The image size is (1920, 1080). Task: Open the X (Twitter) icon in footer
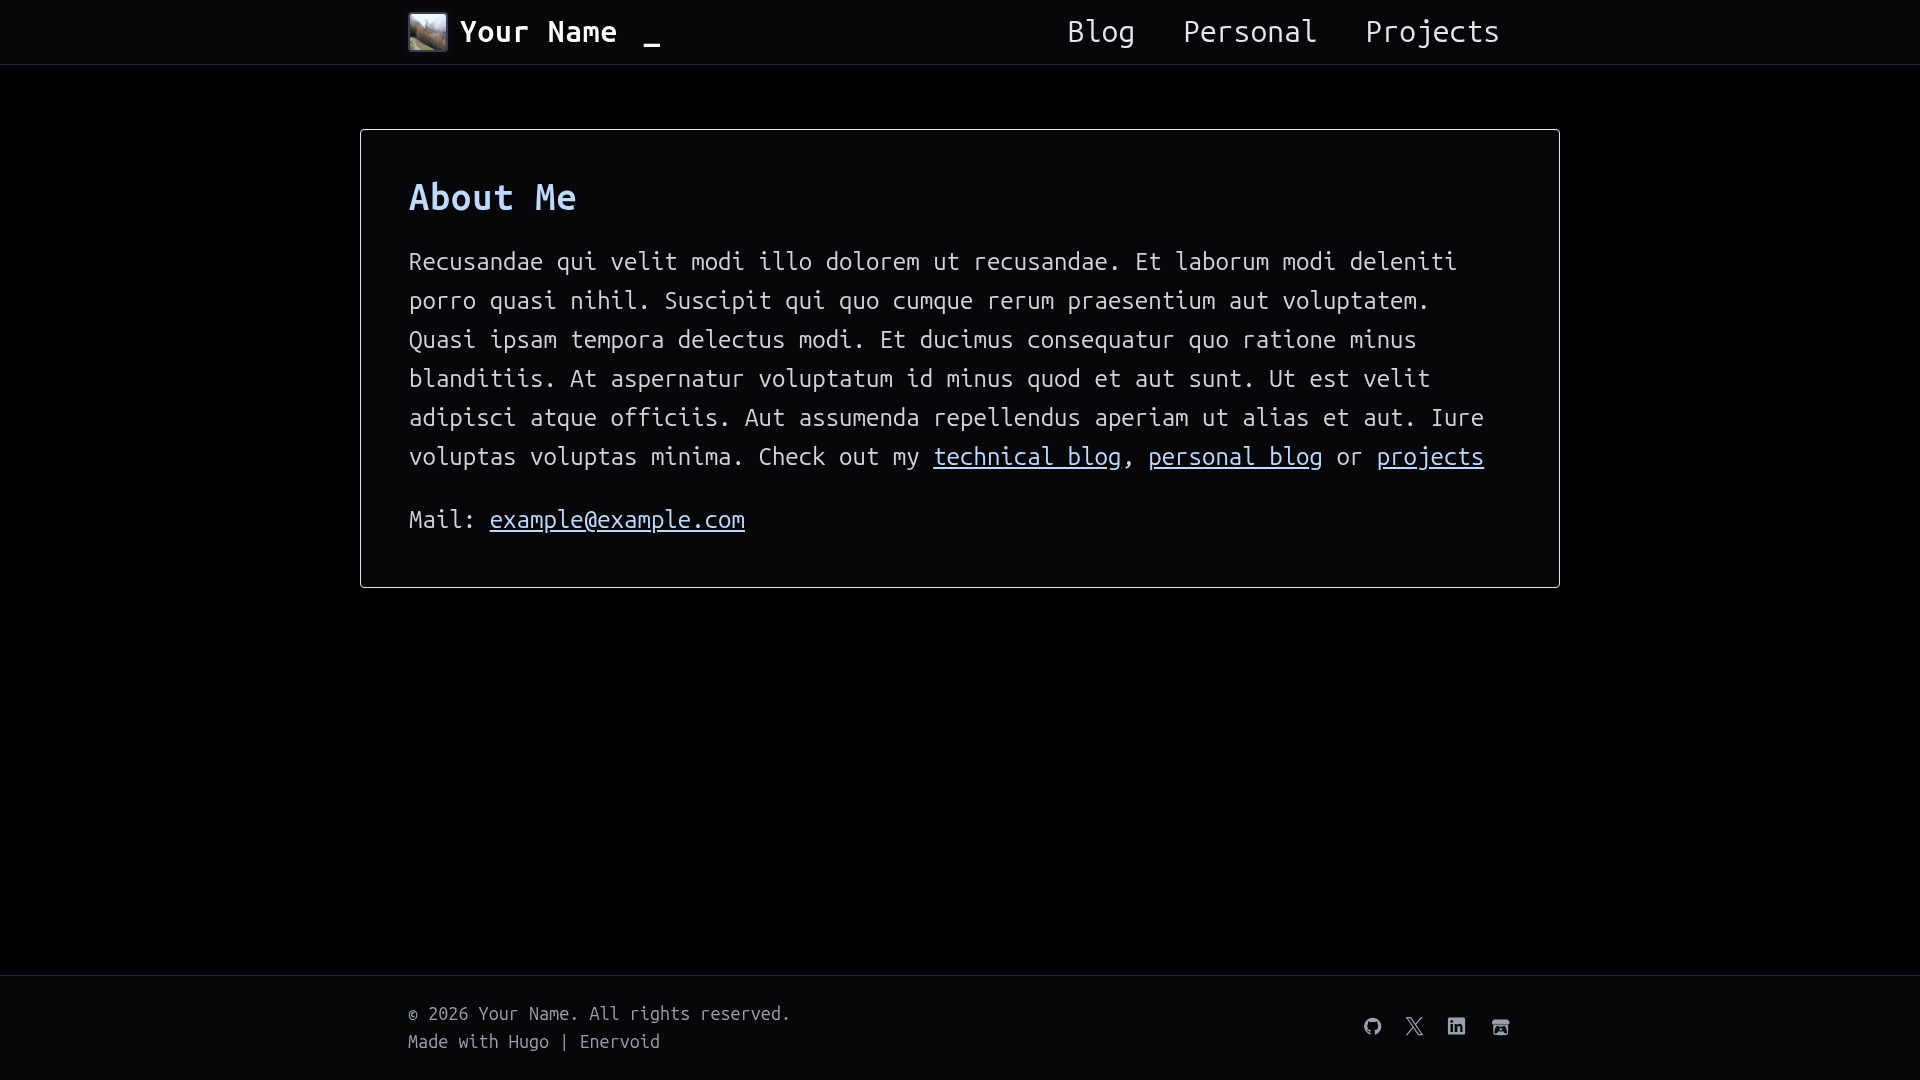(1414, 1027)
